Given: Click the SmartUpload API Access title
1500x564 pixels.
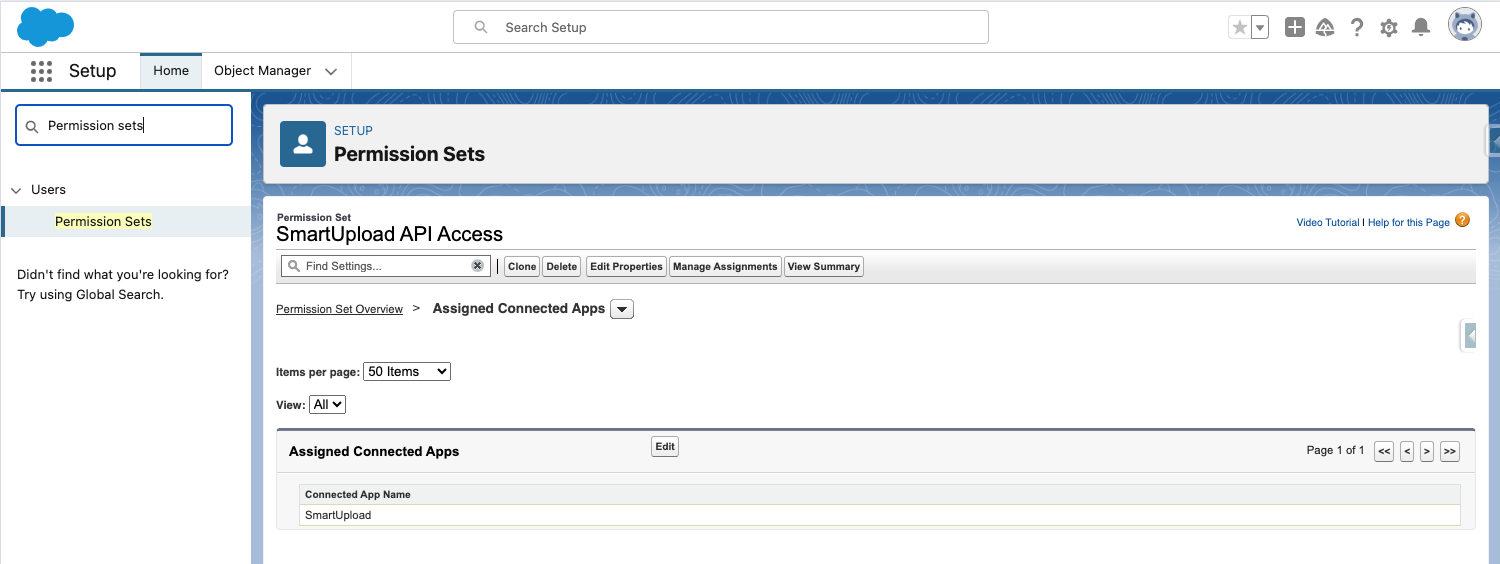Looking at the screenshot, I should tap(389, 234).
